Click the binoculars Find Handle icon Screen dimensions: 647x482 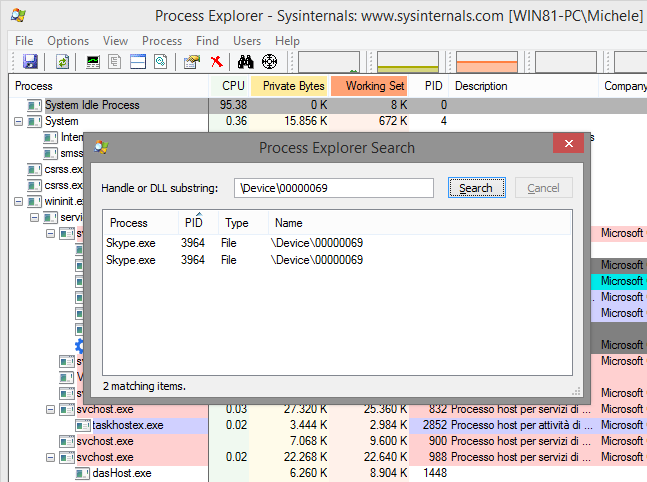246,62
